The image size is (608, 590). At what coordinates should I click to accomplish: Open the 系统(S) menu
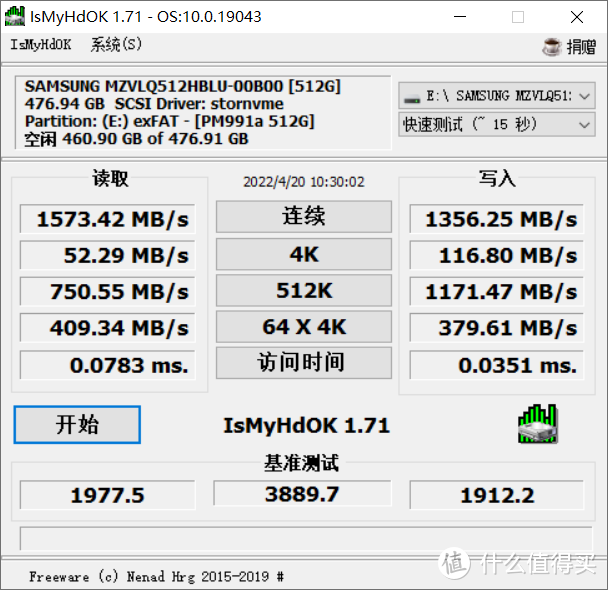(116, 45)
